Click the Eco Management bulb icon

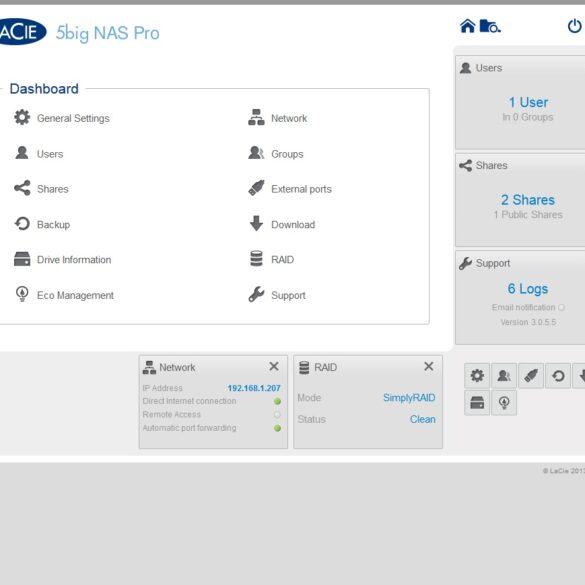point(22,294)
